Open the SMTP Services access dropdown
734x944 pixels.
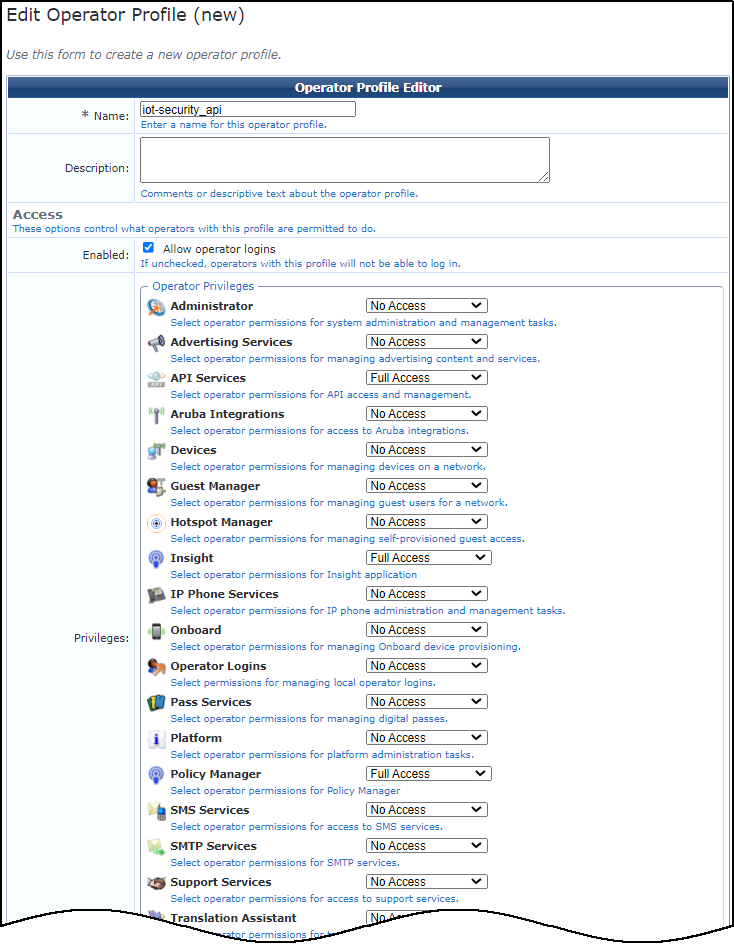[426, 846]
